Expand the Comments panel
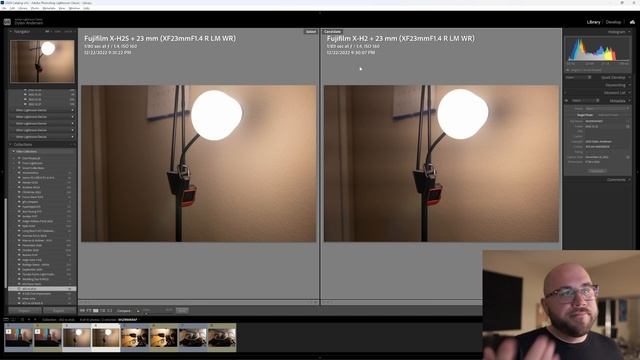Screen dimensions: 640x360 click(629, 180)
